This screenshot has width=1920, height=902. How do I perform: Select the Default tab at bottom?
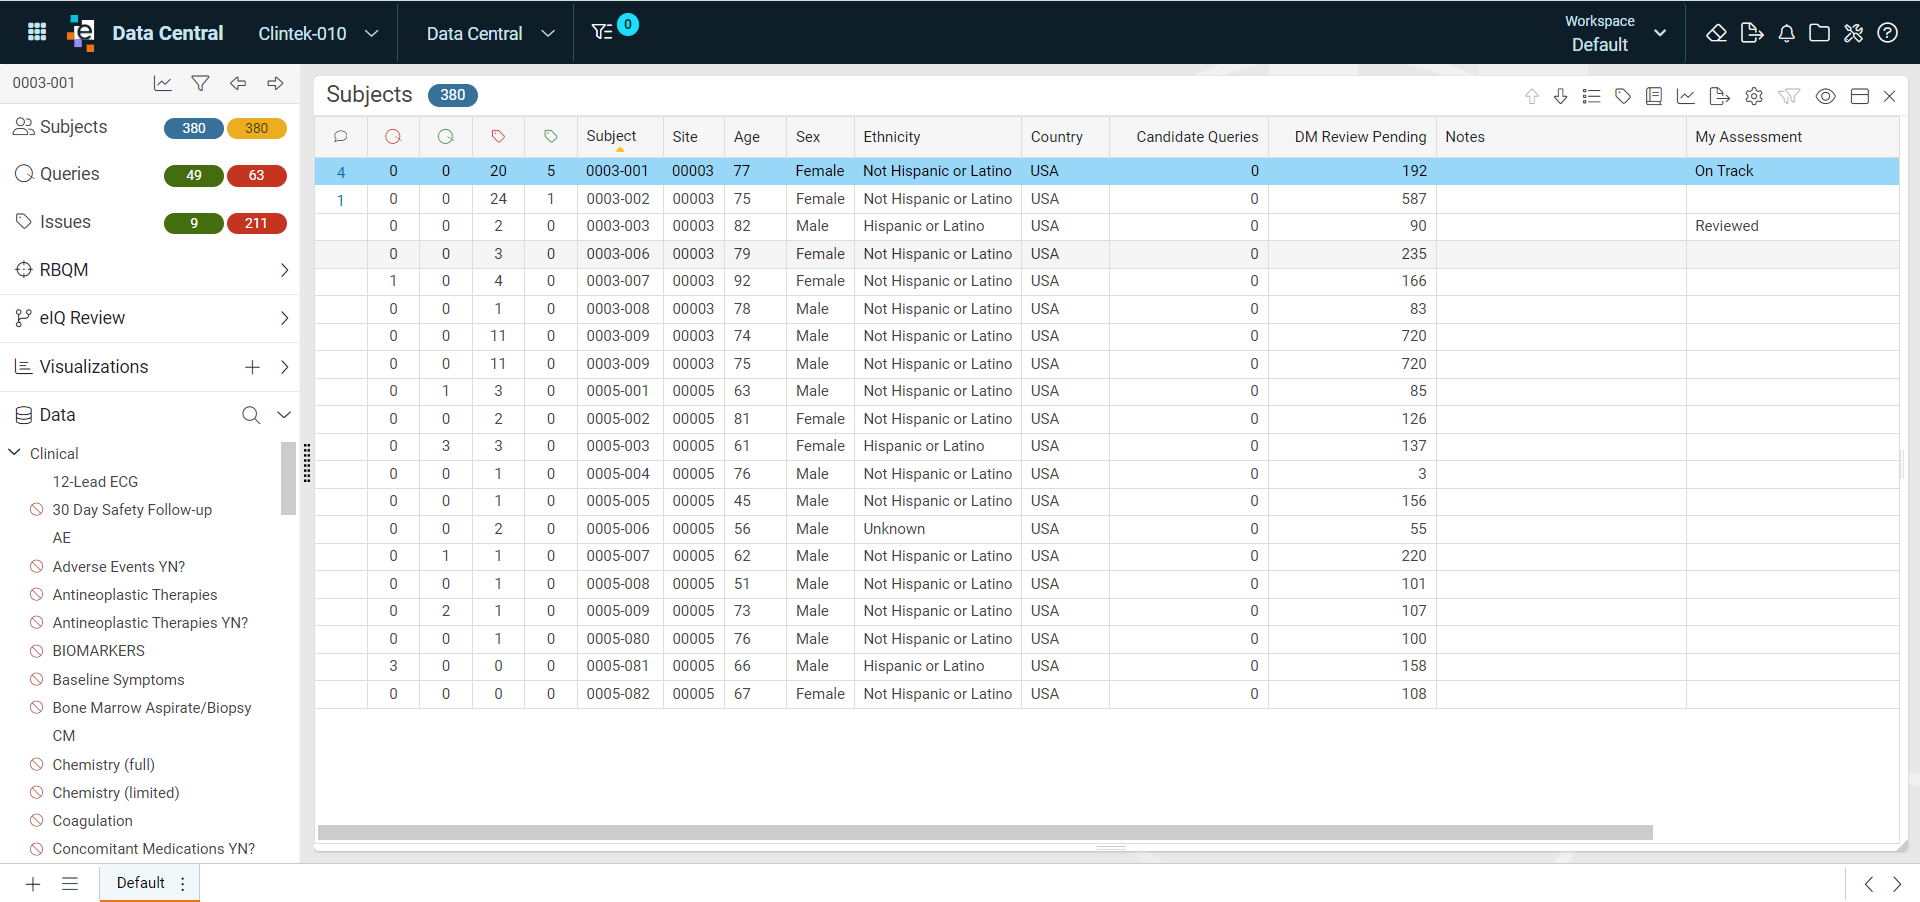141,883
